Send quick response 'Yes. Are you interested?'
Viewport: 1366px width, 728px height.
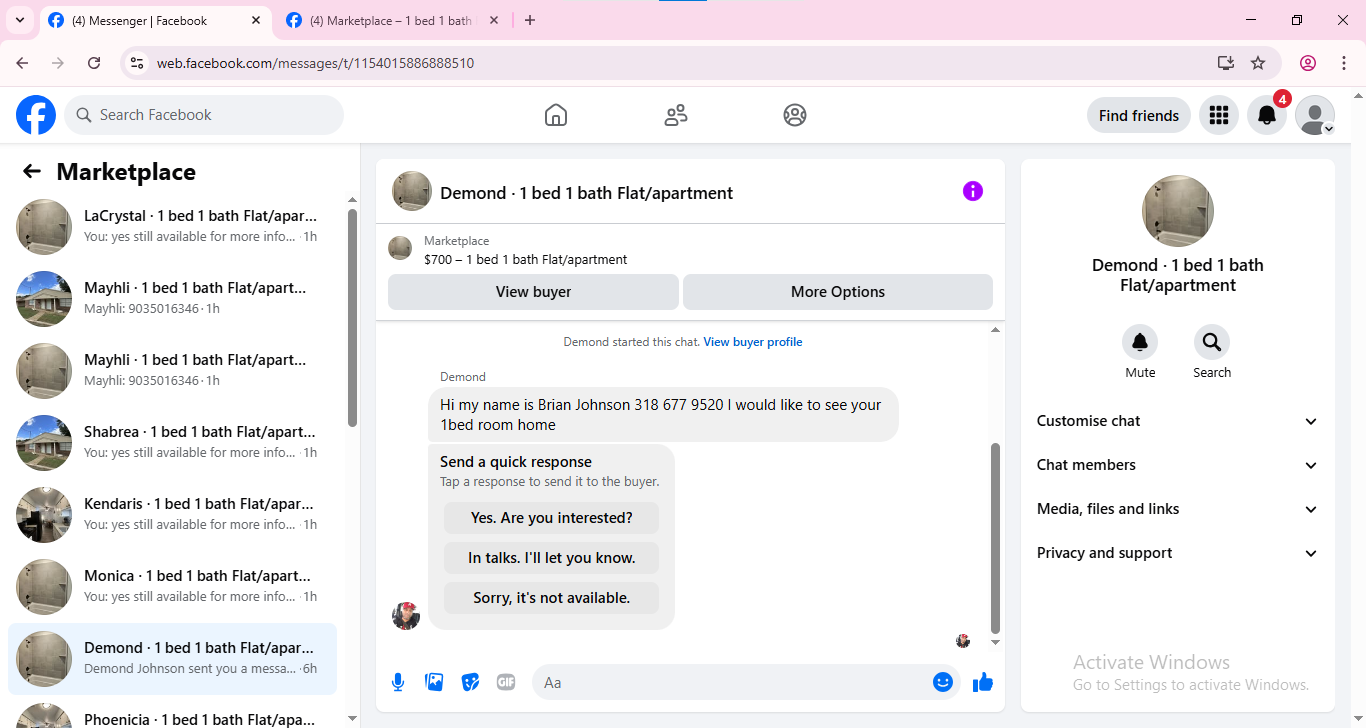point(552,518)
